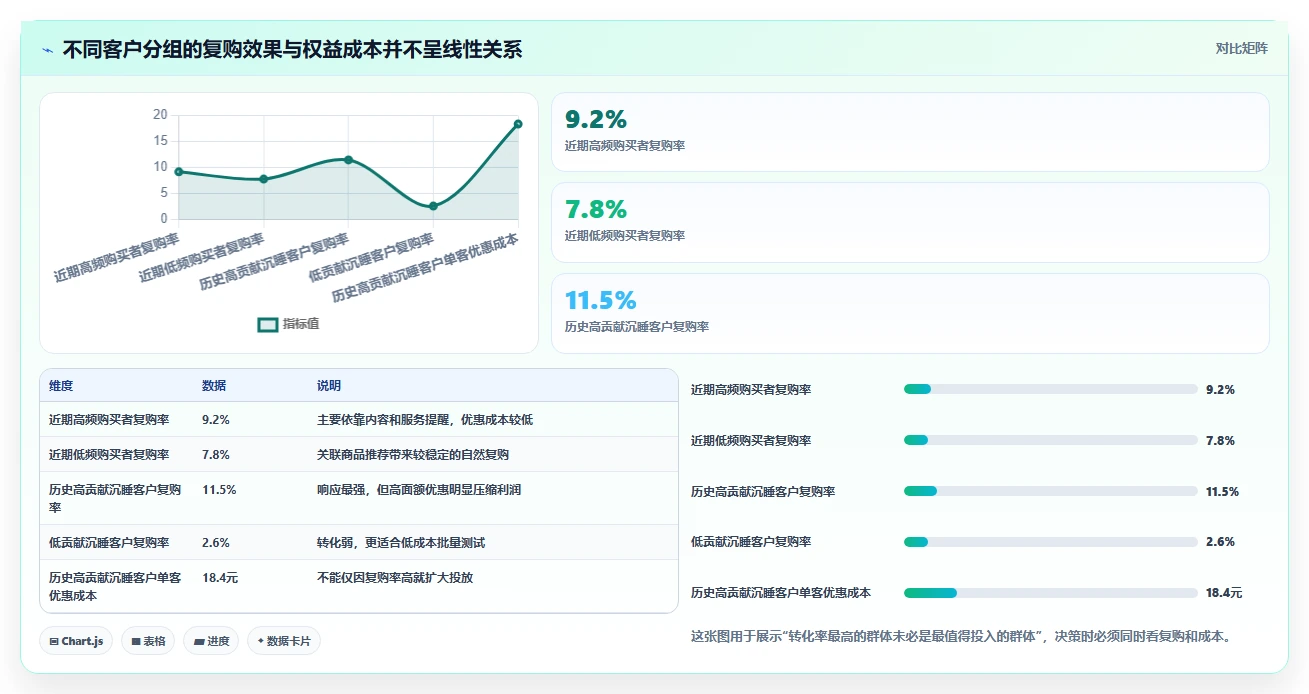Screen dimensions: 1309x694
Task: Click the 近期低频购买者复购率 card label
Action: tap(625, 236)
